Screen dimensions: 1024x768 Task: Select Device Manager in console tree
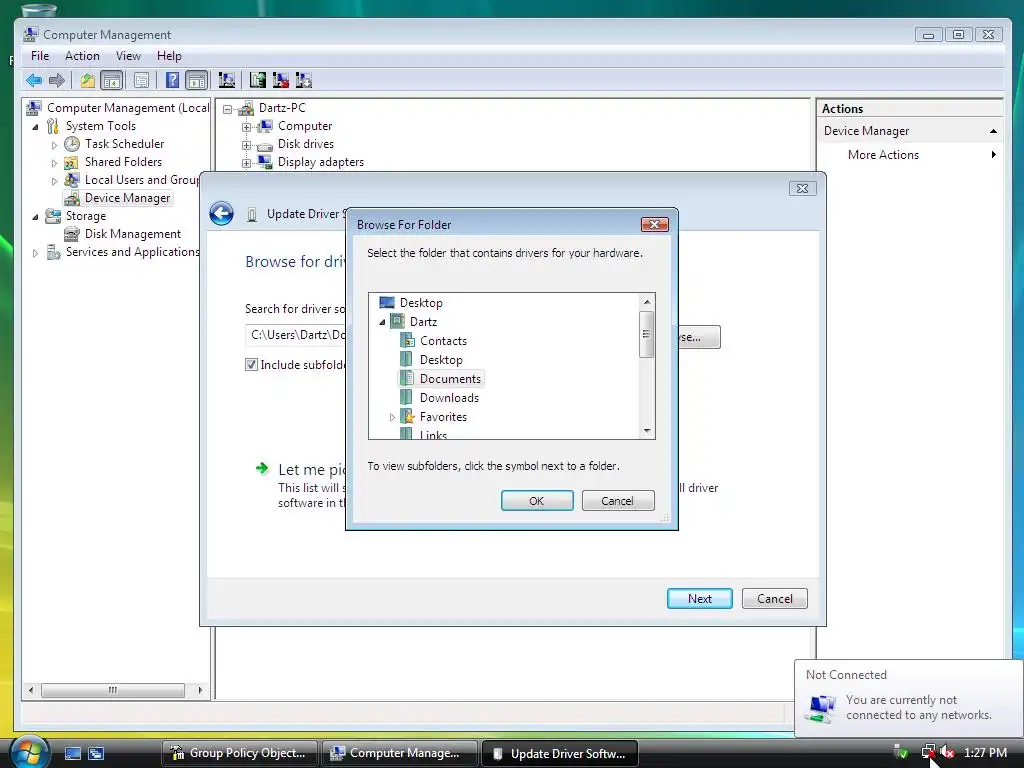tap(127, 198)
